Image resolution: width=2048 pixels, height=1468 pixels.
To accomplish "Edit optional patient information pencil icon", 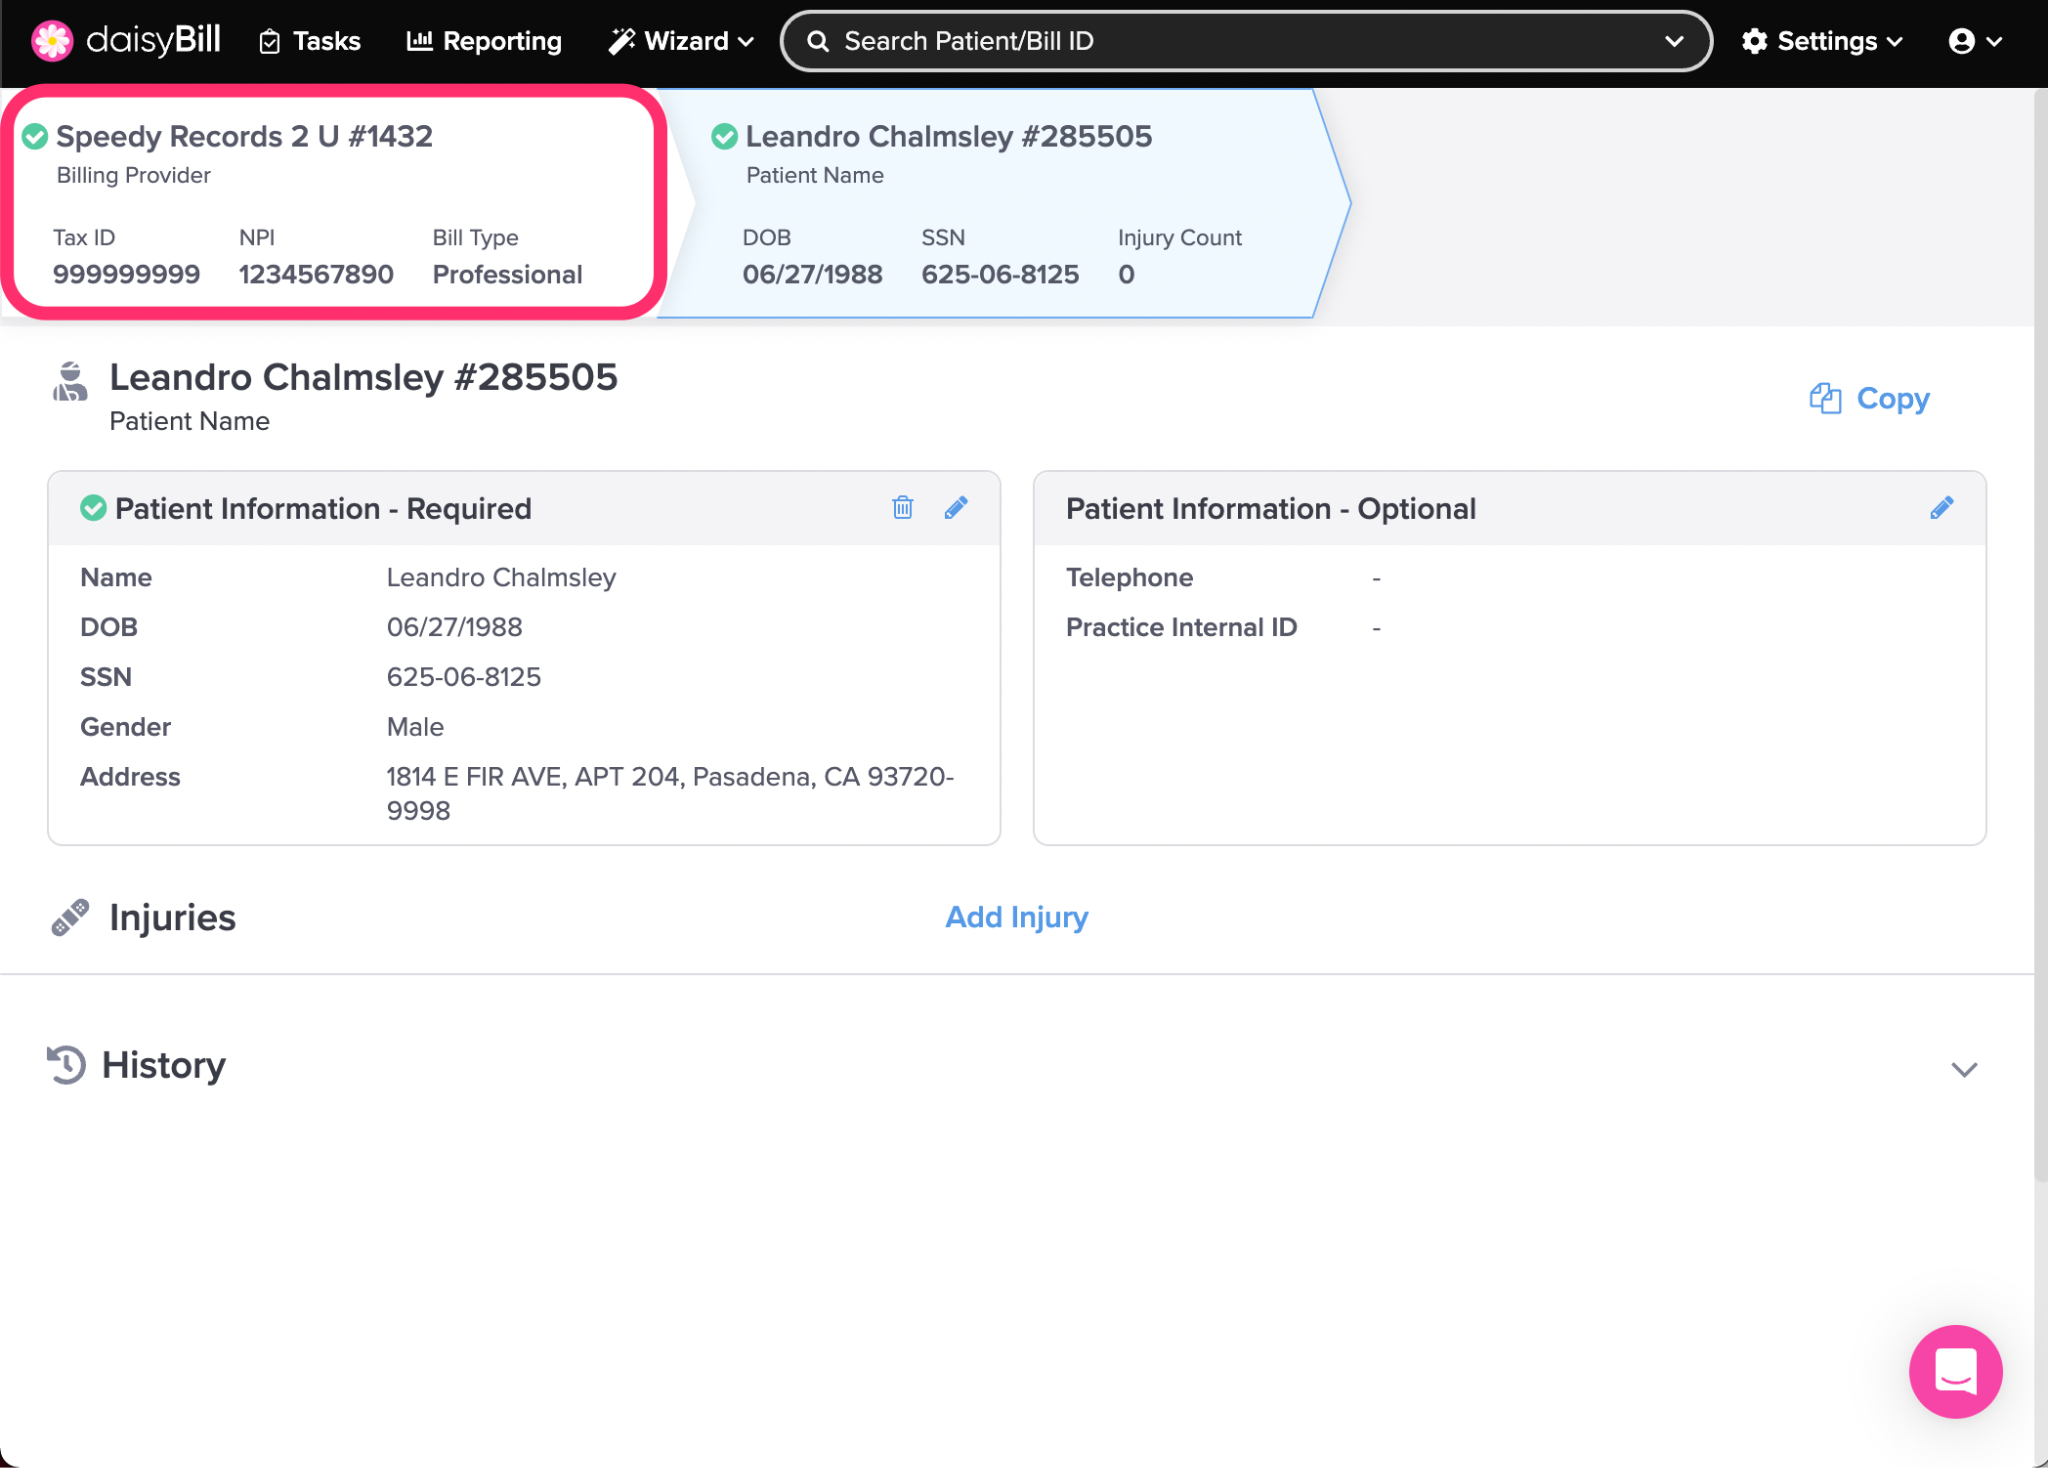I will [x=1941, y=508].
